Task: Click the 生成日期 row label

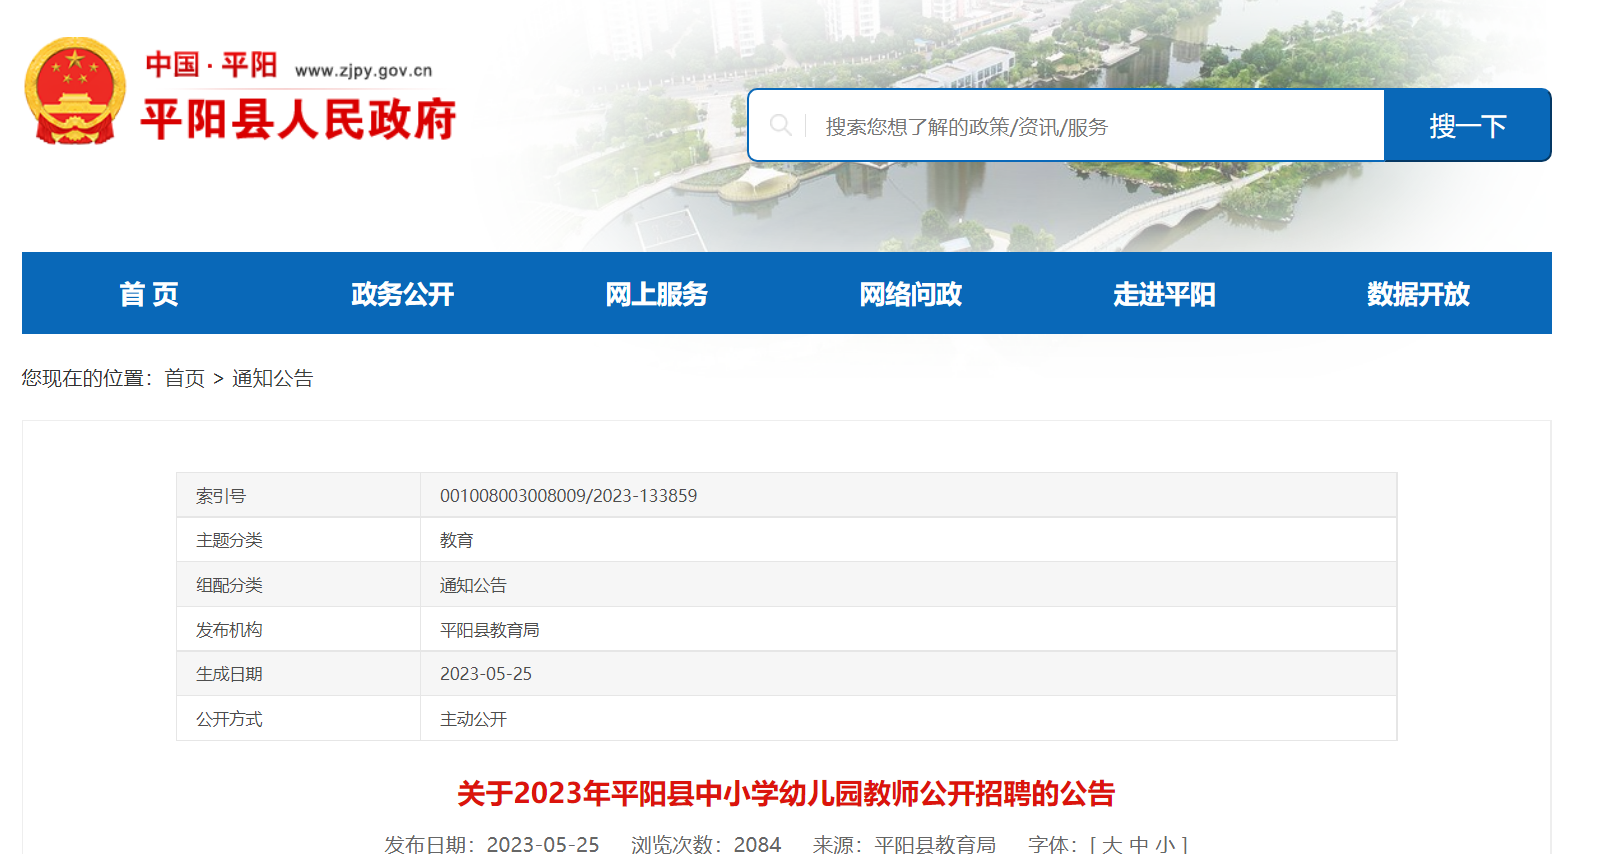Action: point(229,674)
